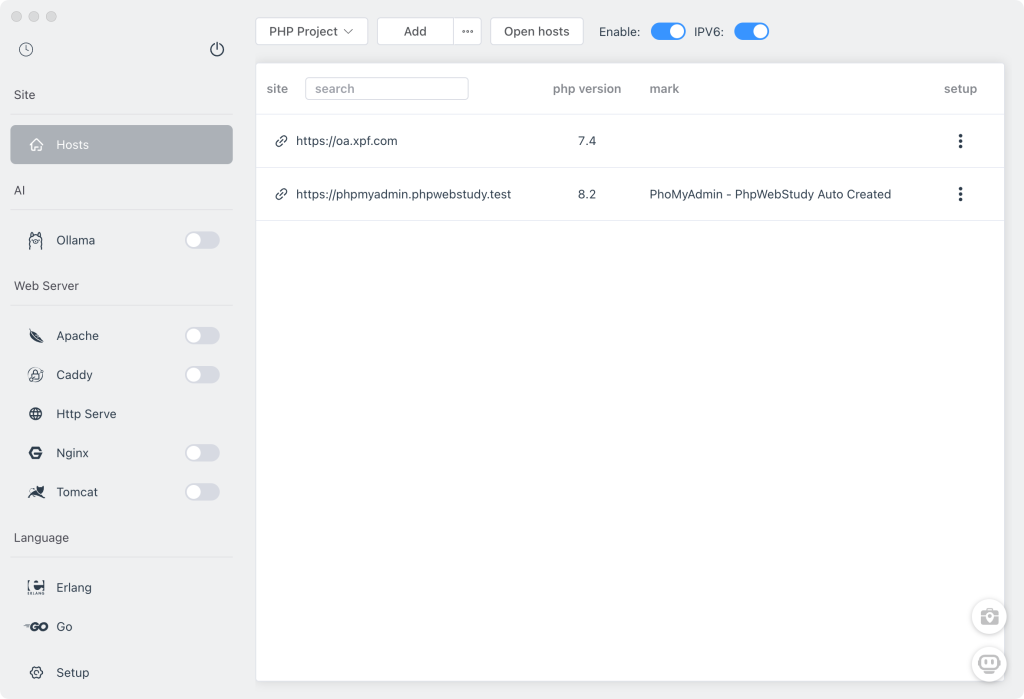Image resolution: width=1024 pixels, height=699 pixels.
Task: Disable the IPV6 switch
Action: pyautogui.click(x=751, y=31)
